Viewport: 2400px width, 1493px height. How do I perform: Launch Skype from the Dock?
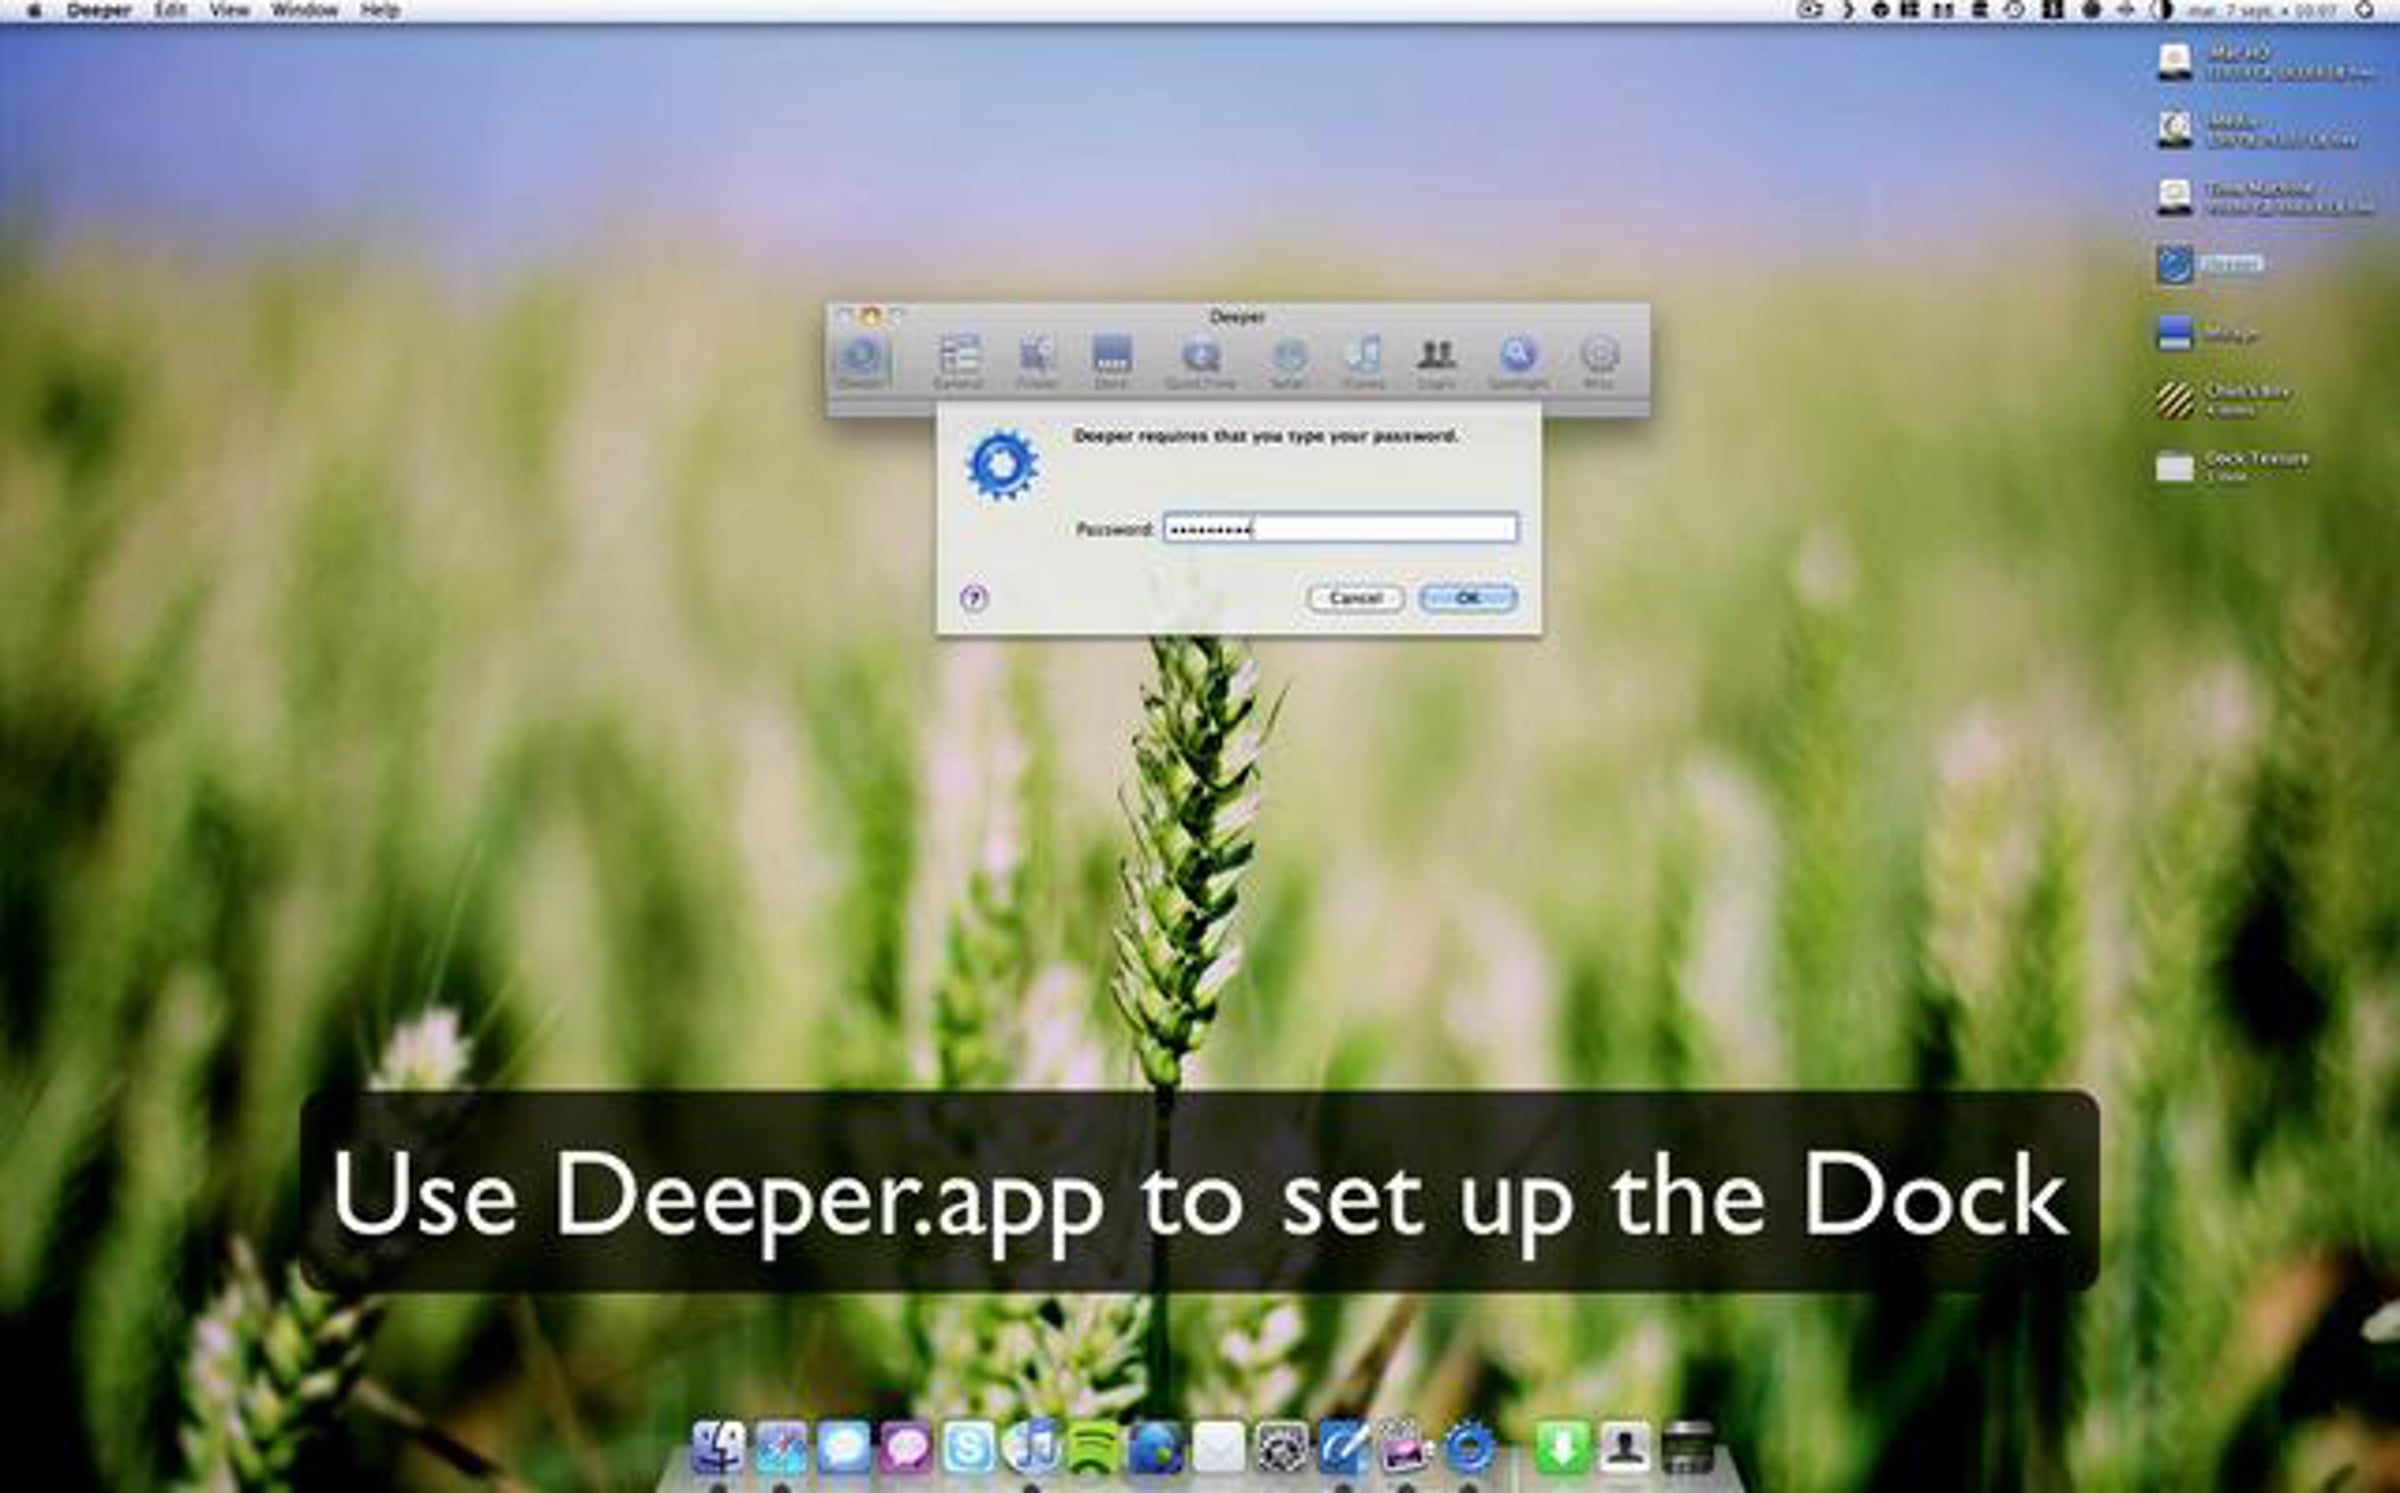(x=968, y=1447)
